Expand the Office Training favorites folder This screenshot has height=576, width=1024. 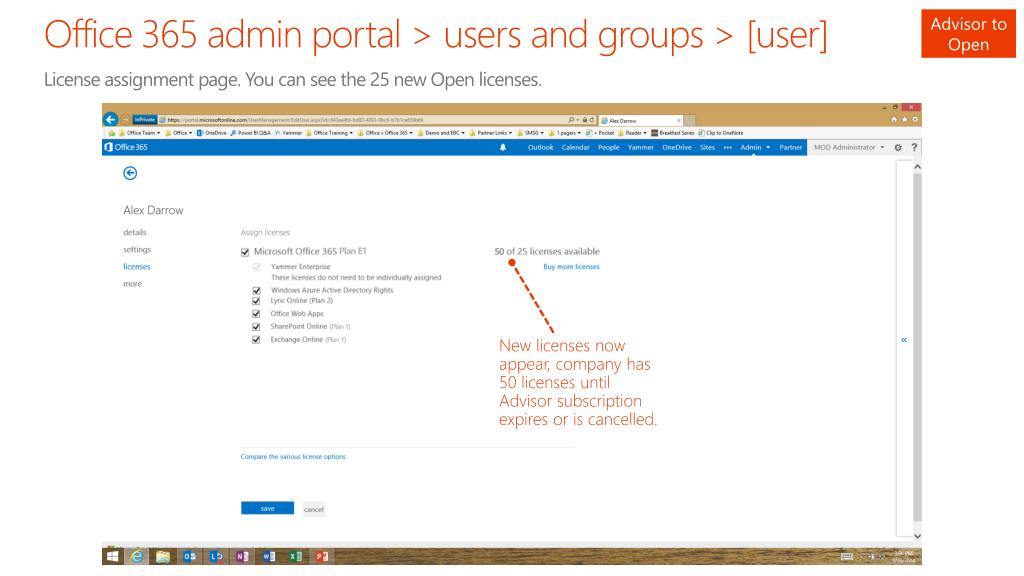329,133
